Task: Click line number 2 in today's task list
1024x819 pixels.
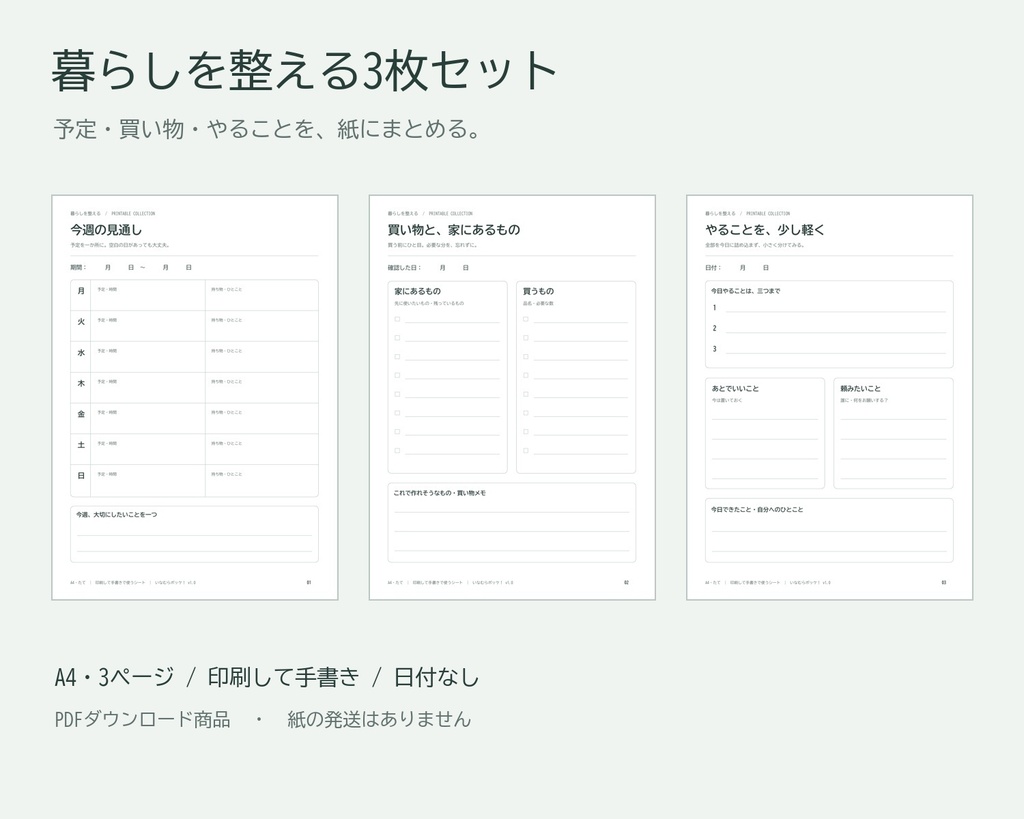Action: [x=714, y=328]
